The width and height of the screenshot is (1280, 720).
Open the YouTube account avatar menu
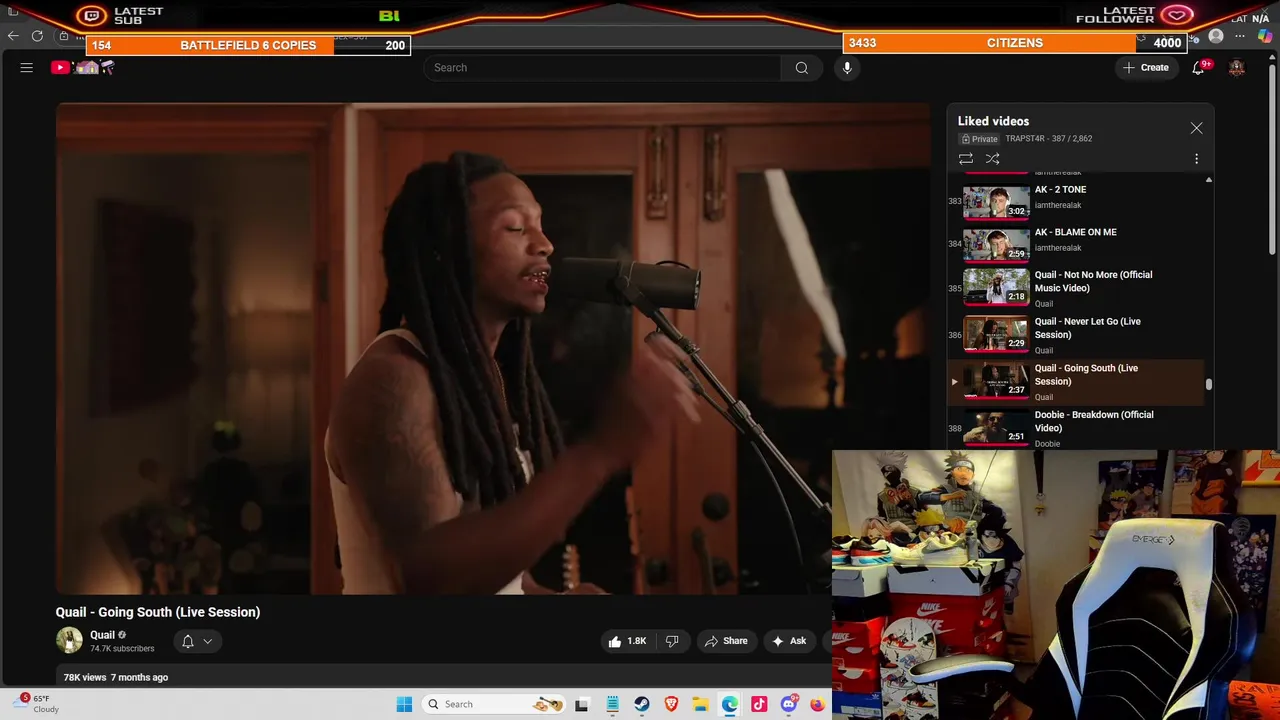pos(1237,68)
